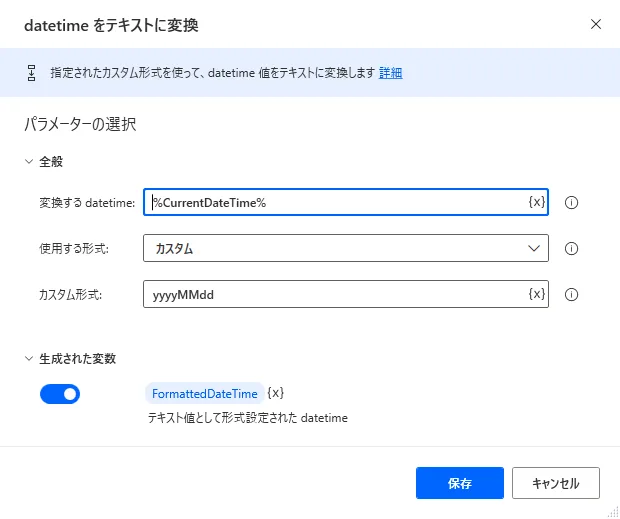
Task: Click into the yyyyMMdd custom format field
Action: (x=335, y=295)
